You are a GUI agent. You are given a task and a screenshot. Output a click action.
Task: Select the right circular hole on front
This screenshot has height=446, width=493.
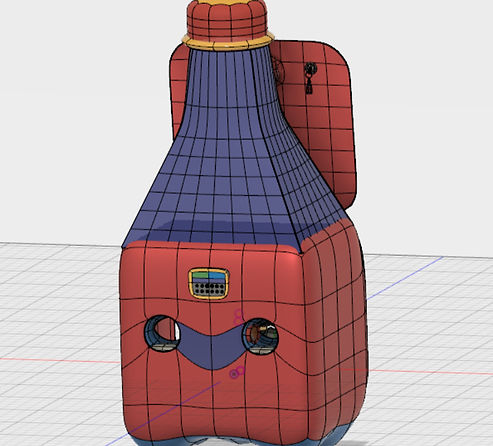point(261,336)
